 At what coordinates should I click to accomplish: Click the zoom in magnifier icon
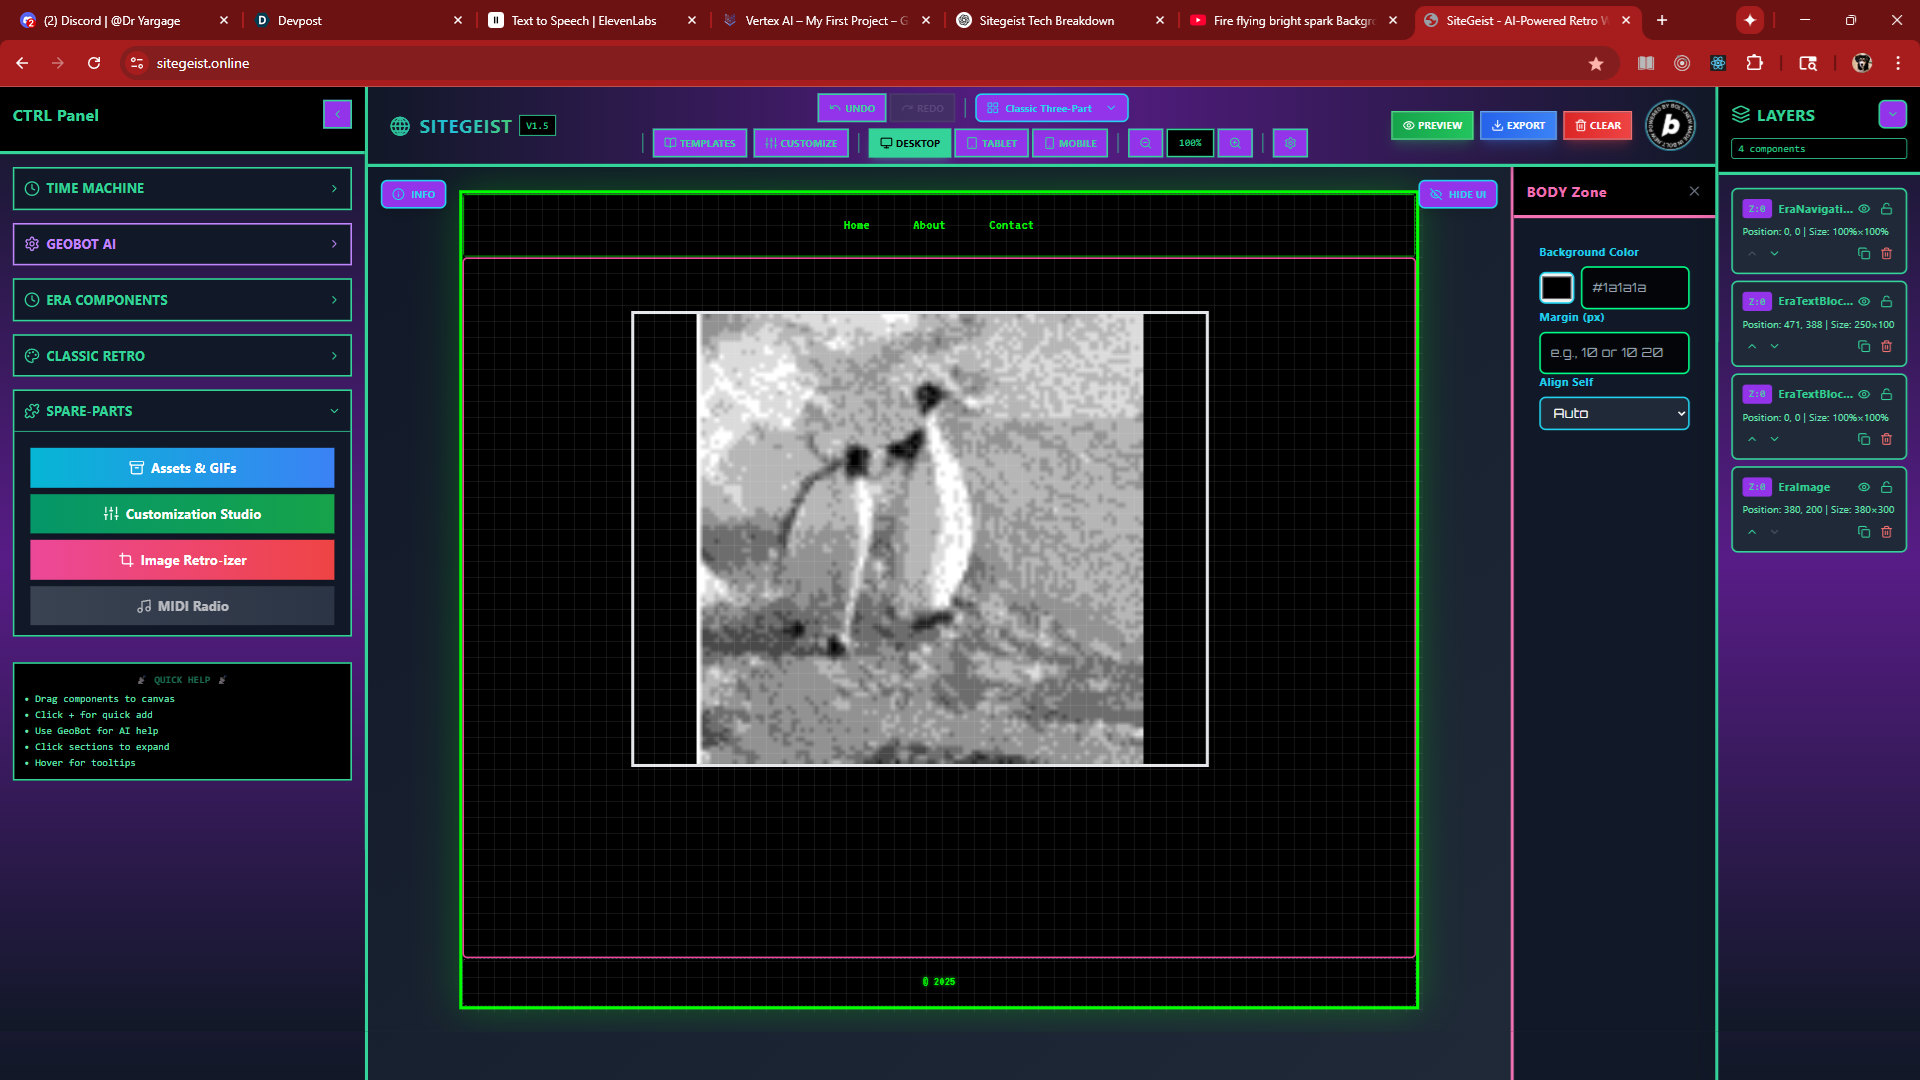pyautogui.click(x=1235, y=143)
